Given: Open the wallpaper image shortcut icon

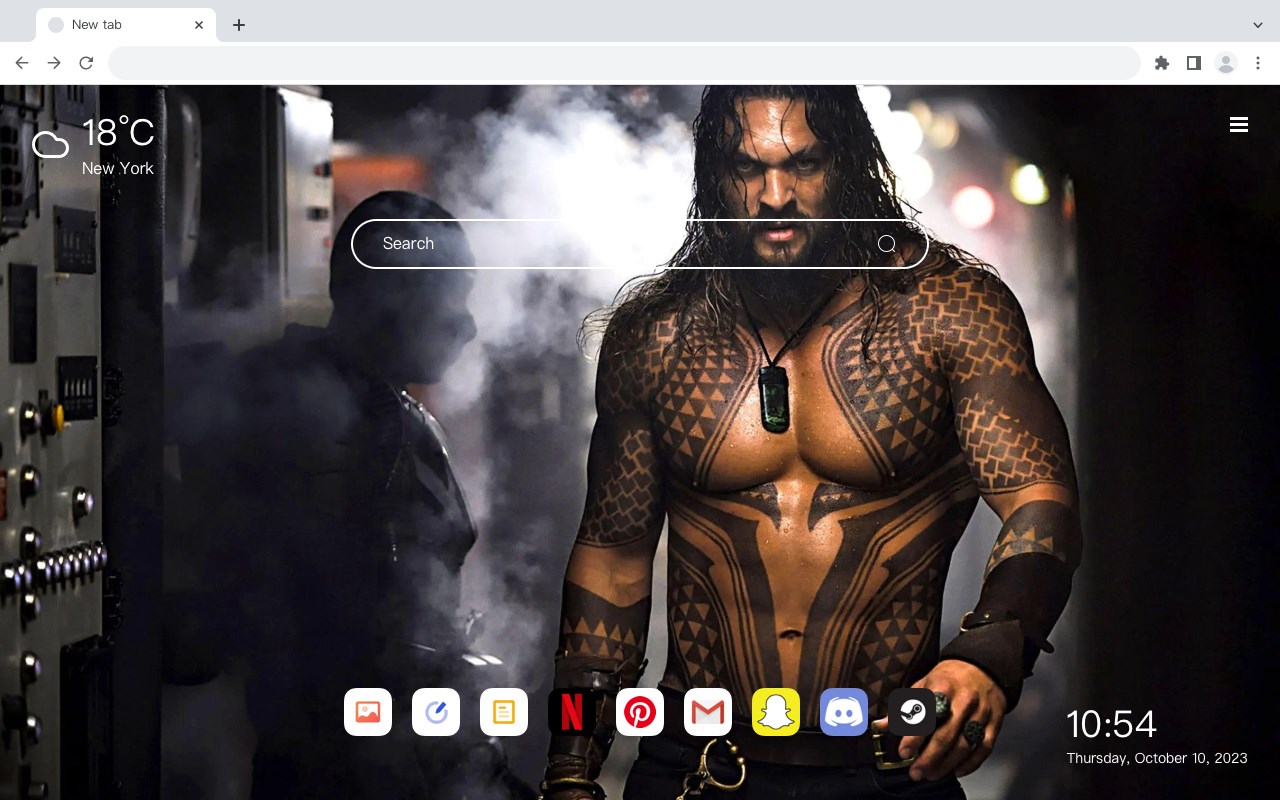Looking at the screenshot, I should (368, 712).
